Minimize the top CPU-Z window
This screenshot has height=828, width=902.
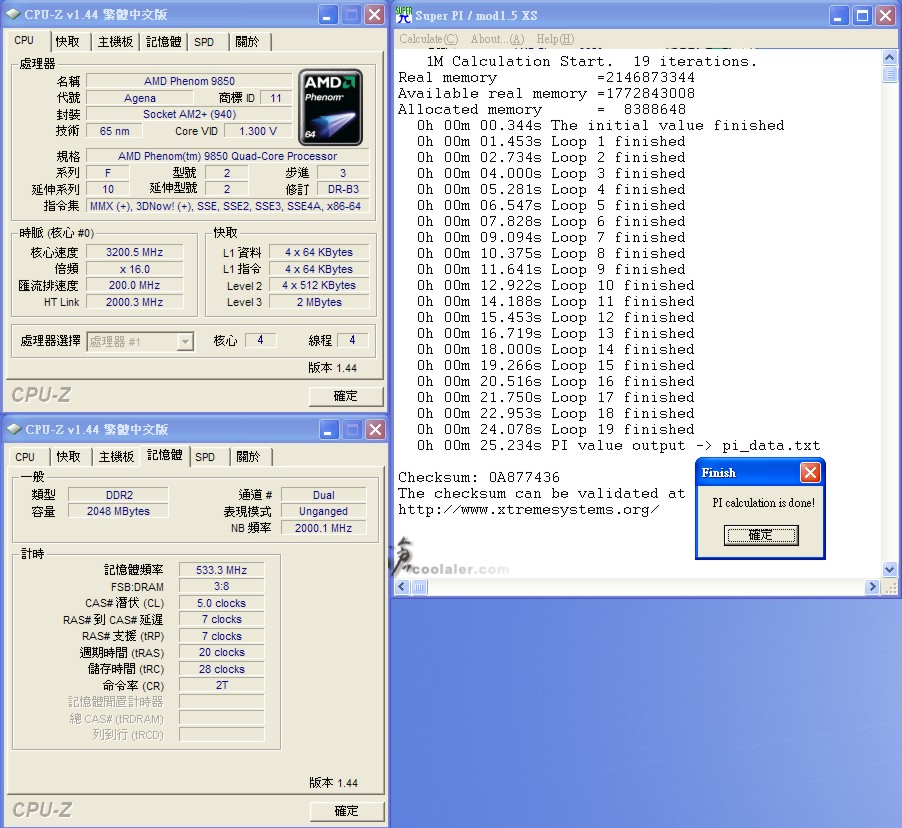pyautogui.click(x=328, y=15)
